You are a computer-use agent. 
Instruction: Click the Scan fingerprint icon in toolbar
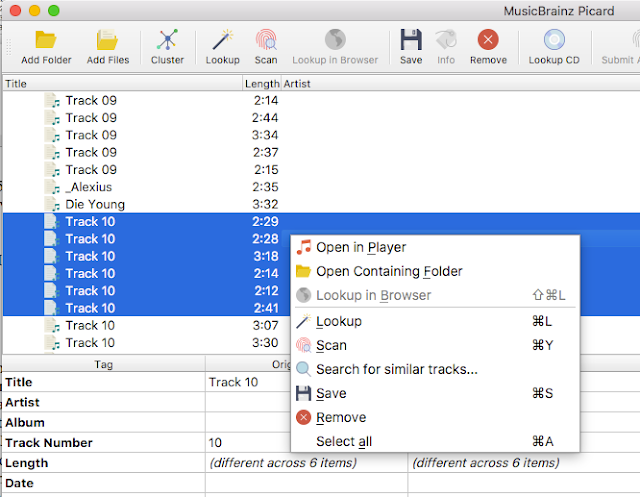click(x=266, y=40)
